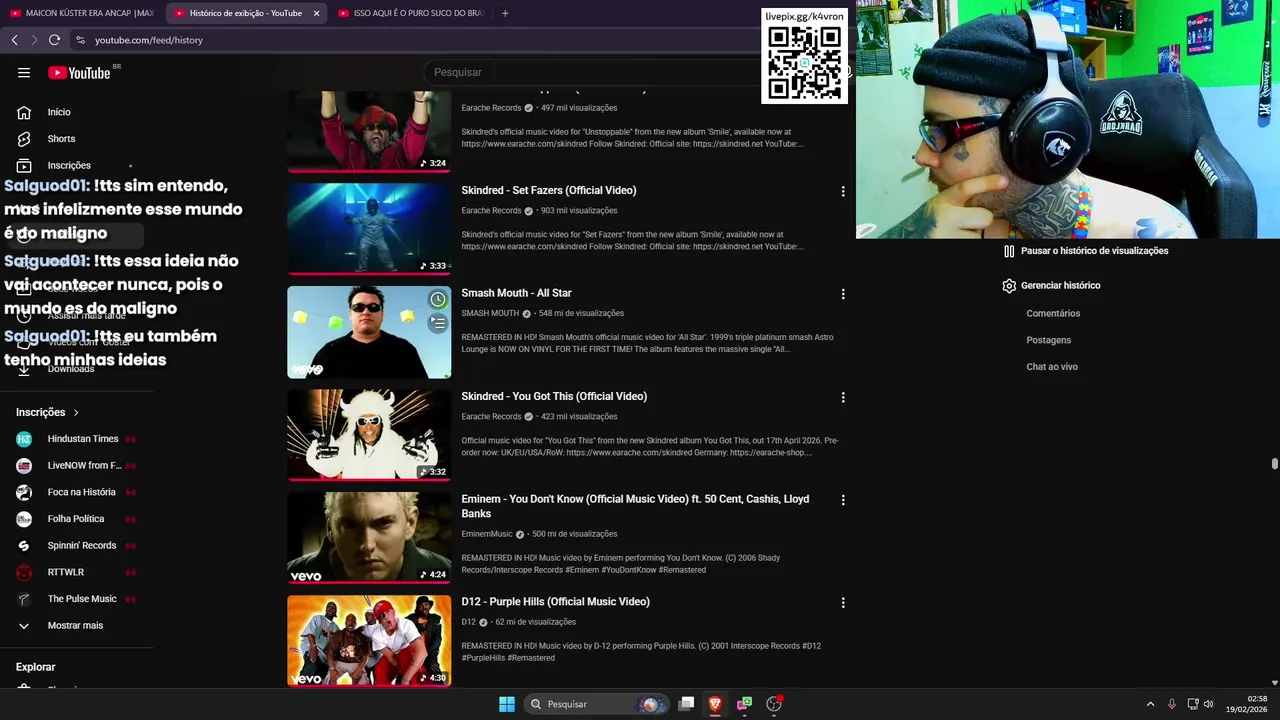Click the Windows taskbar Pesquisar search box
Image resolution: width=1280 pixels, height=720 pixels.
point(596,704)
